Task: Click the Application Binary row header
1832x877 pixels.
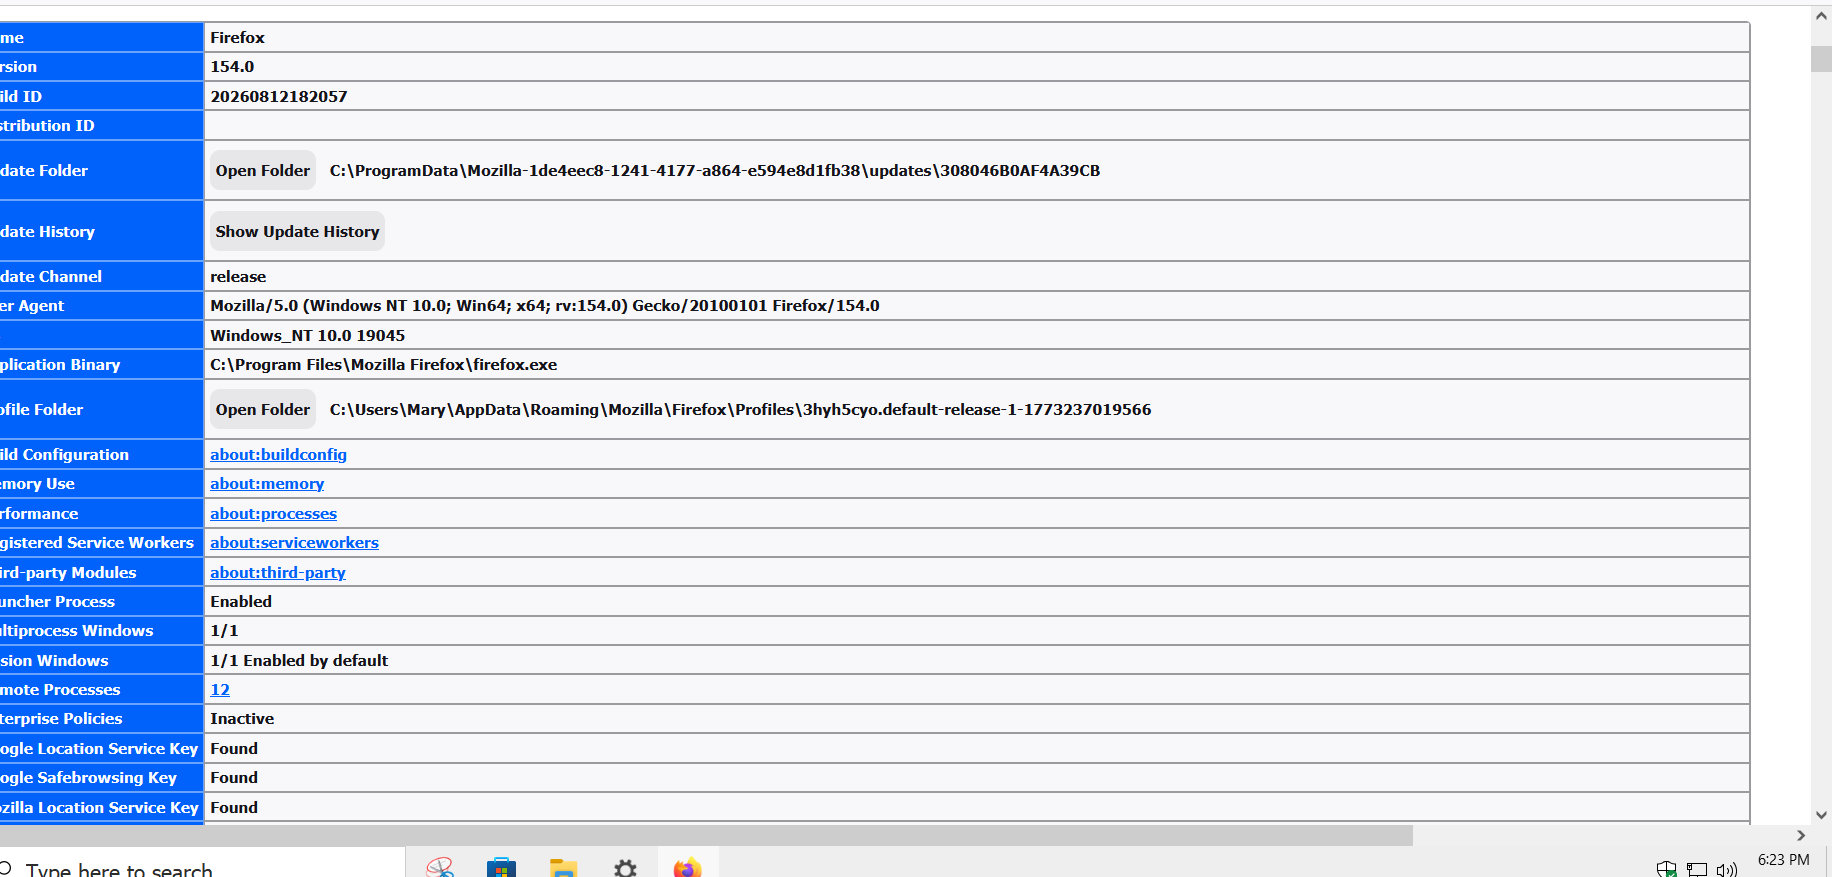Action: [x=101, y=365]
